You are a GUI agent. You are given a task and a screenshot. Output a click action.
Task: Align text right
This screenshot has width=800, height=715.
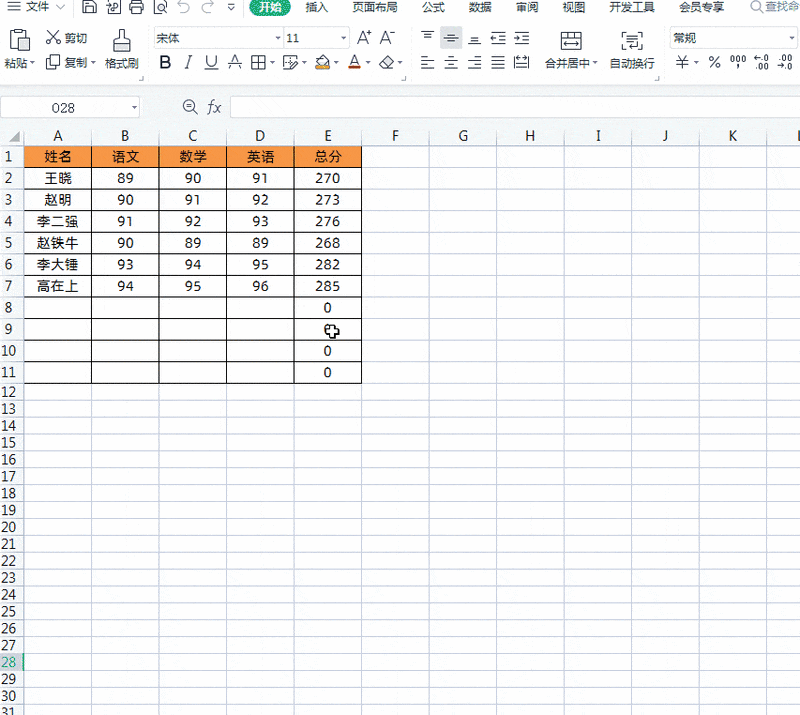[474, 62]
